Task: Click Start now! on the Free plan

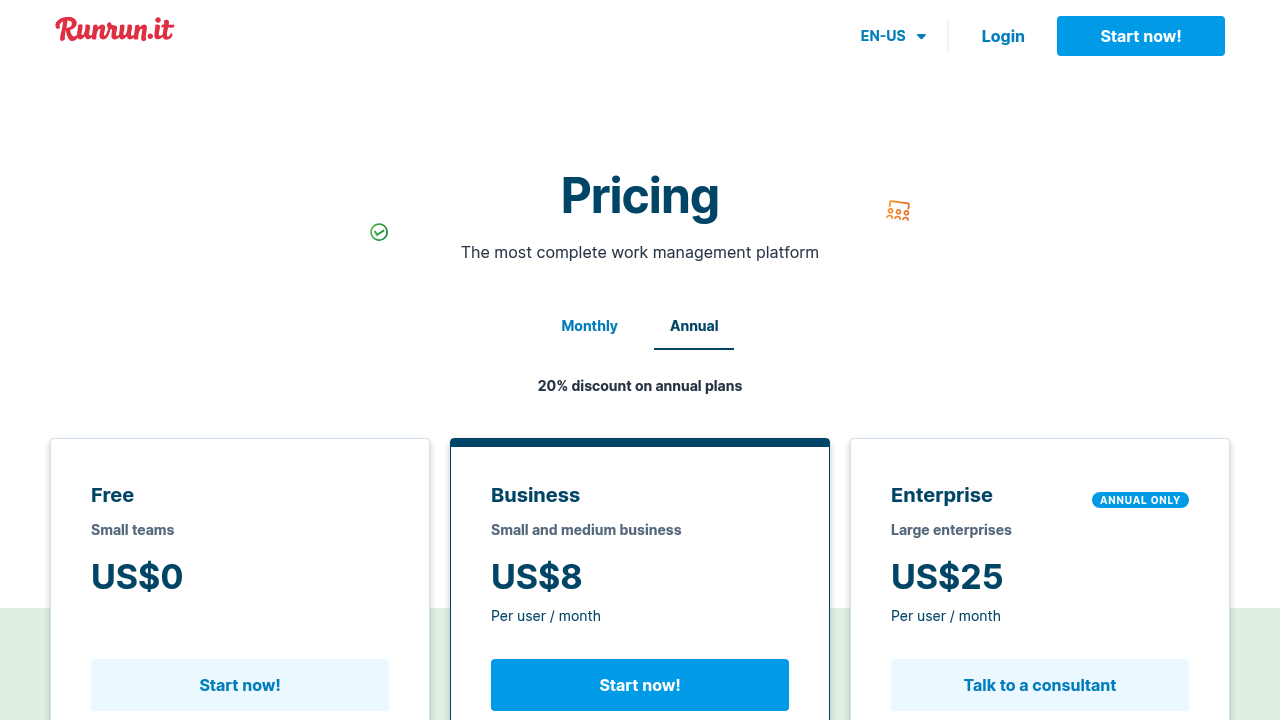Action: (x=240, y=685)
